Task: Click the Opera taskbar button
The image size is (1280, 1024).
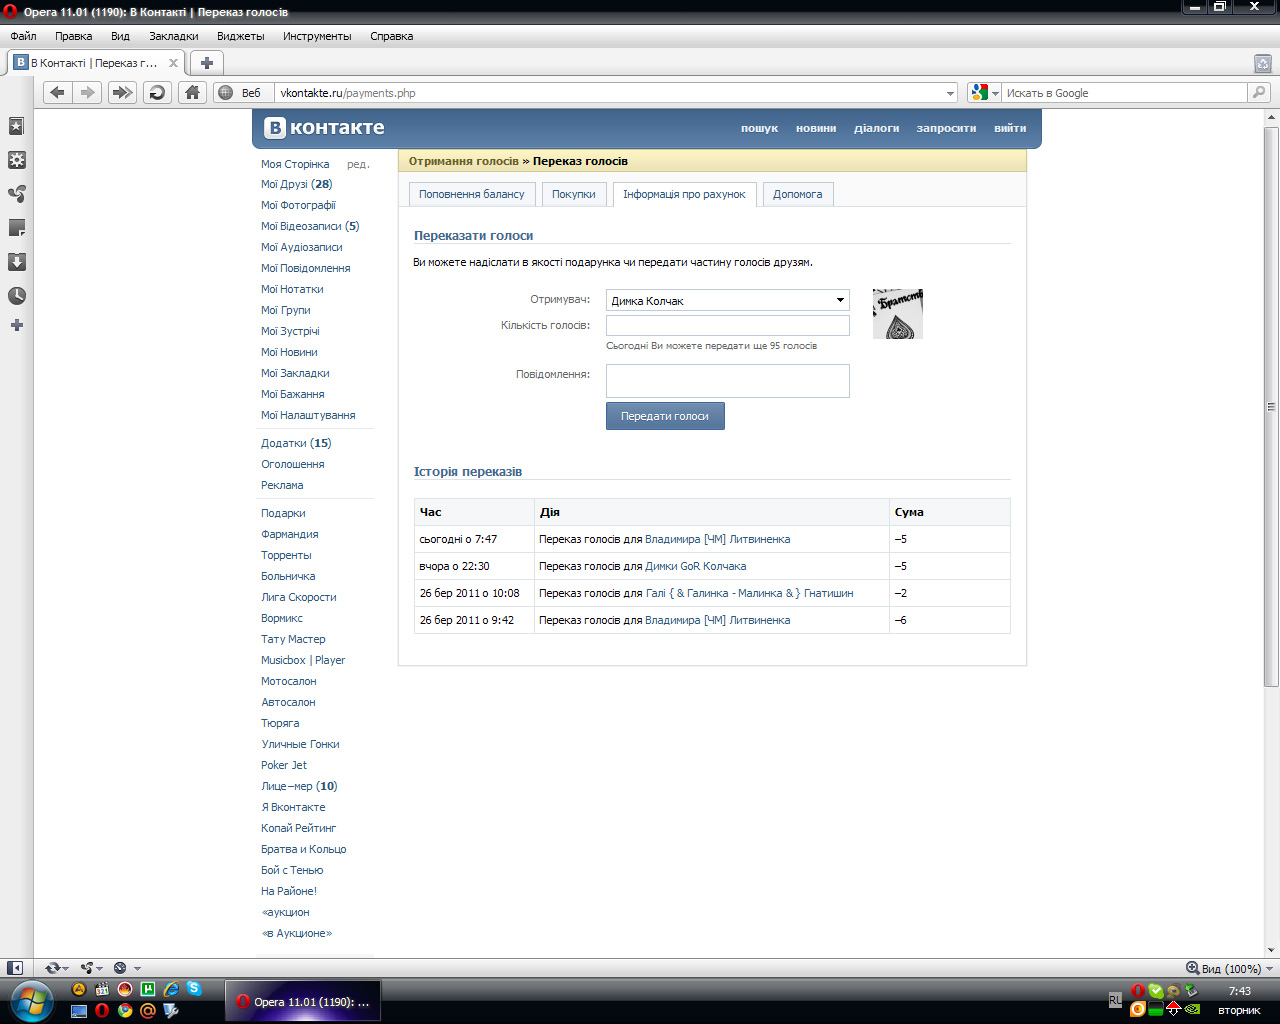Action: pyautogui.click(x=303, y=1001)
